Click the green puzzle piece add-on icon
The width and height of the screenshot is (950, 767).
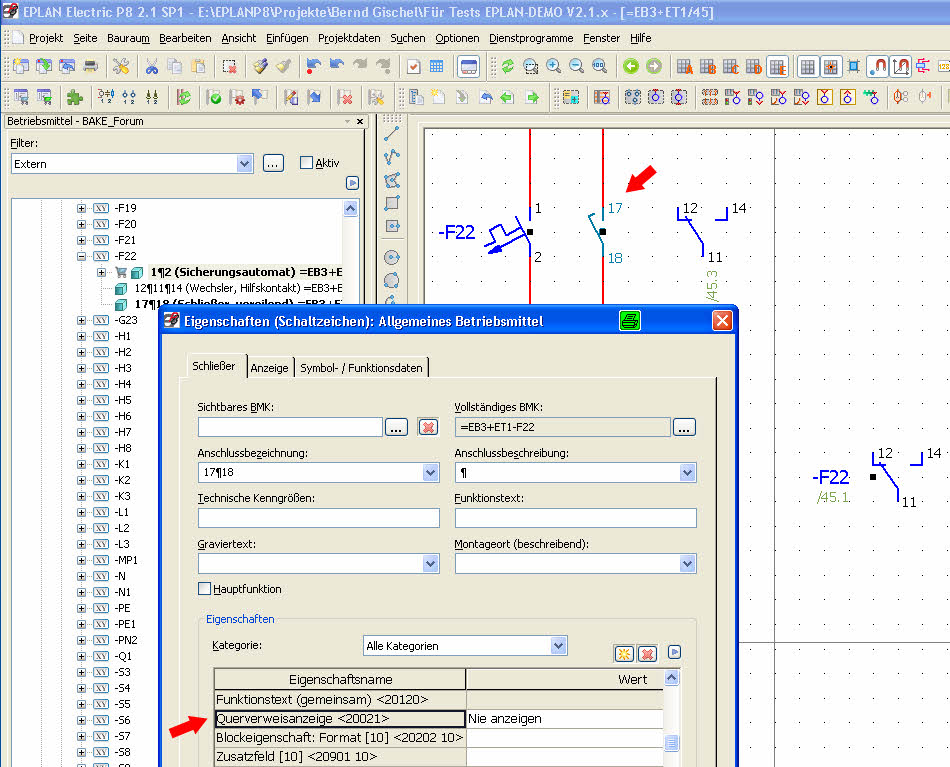click(75, 97)
